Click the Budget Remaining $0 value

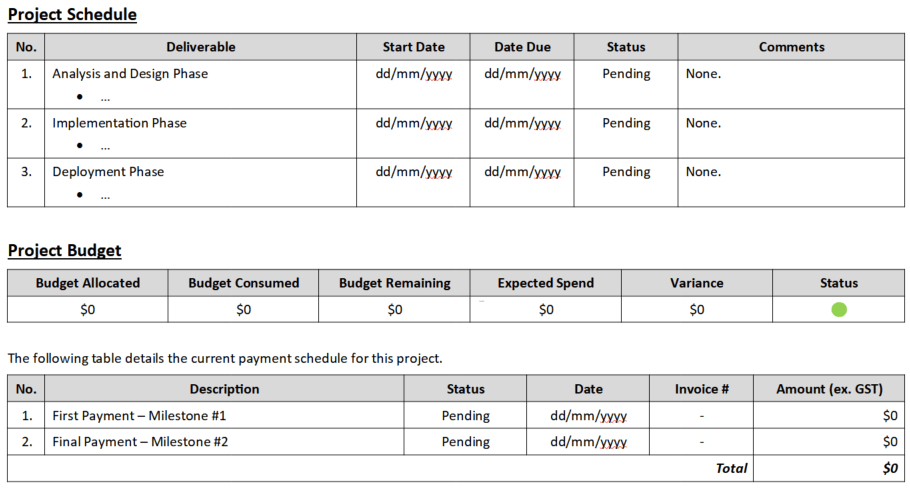(395, 310)
